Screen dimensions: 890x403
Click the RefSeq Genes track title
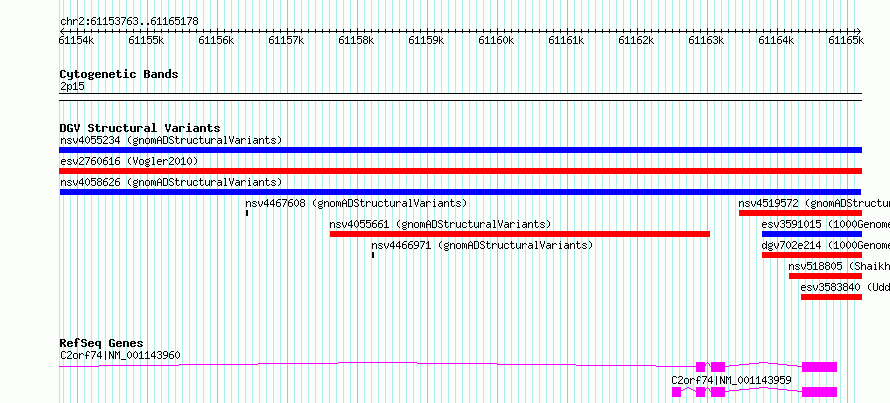click(101, 343)
